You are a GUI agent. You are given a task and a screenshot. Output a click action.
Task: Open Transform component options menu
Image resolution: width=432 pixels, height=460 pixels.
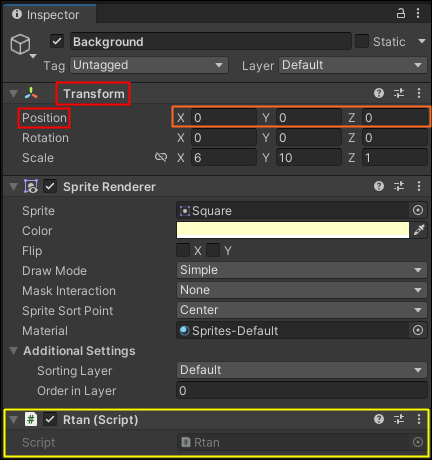(x=419, y=93)
